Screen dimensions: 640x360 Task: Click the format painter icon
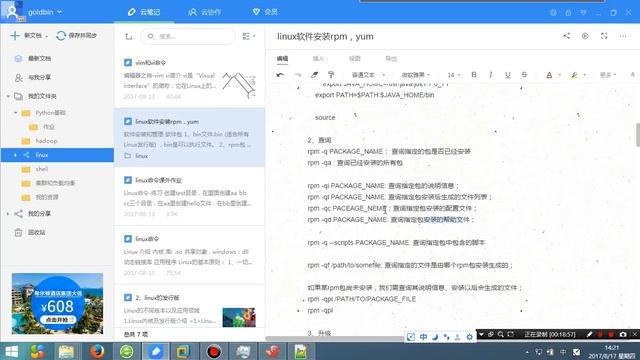(x=331, y=75)
